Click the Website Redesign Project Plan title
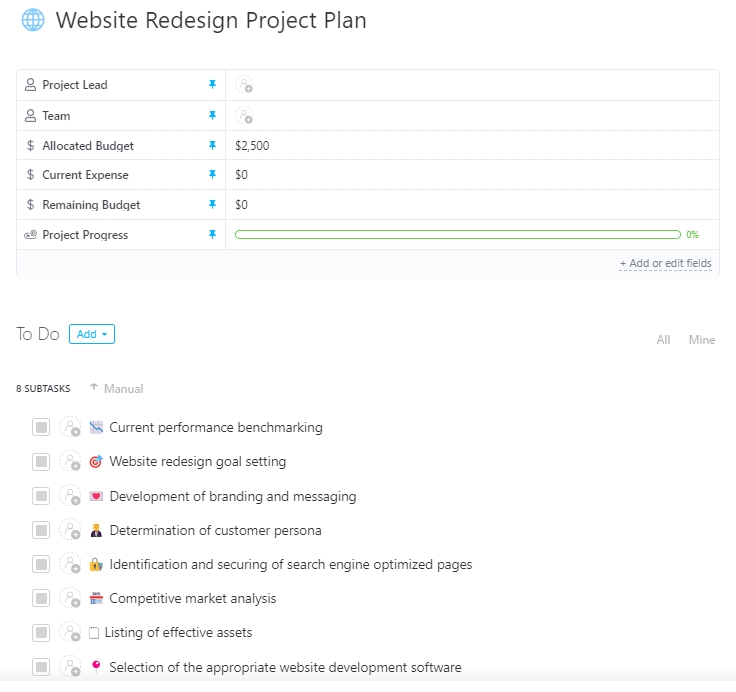The image size is (736, 692). [211, 20]
